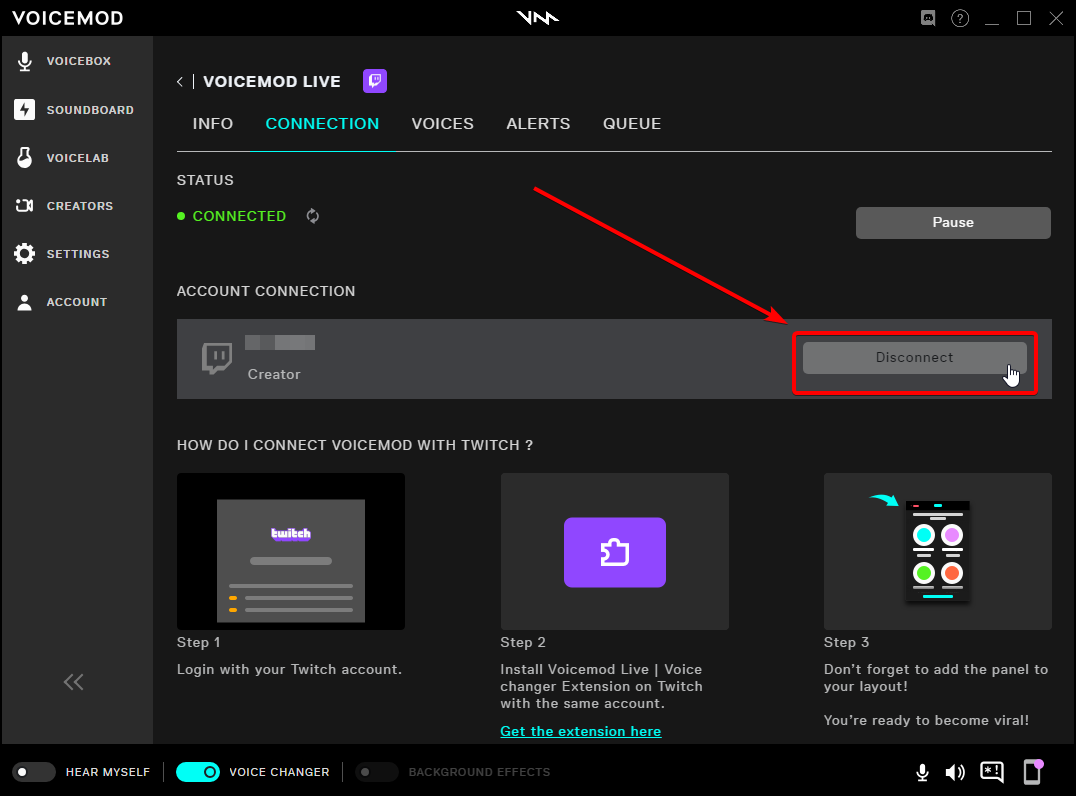Image resolution: width=1076 pixels, height=796 pixels.
Task: Open Voicelab flask icon
Action: click(x=25, y=158)
